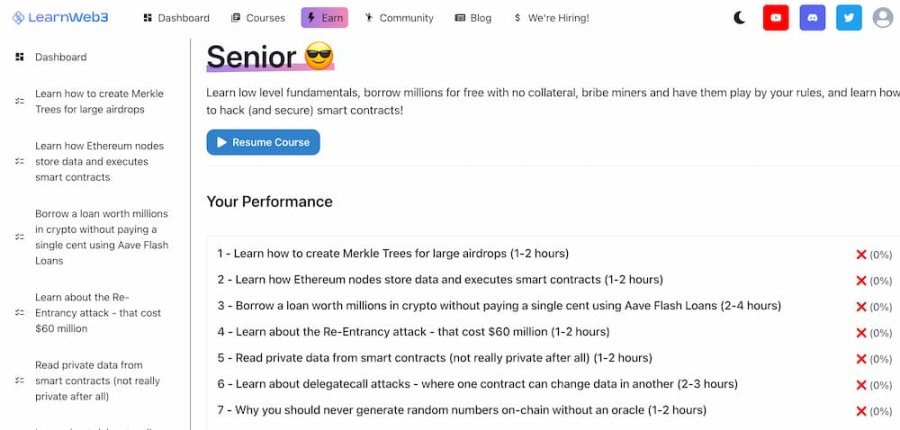Open the Dashboard tab in navbar
Screen dimensions: 900x430
[x=176, y=17]
